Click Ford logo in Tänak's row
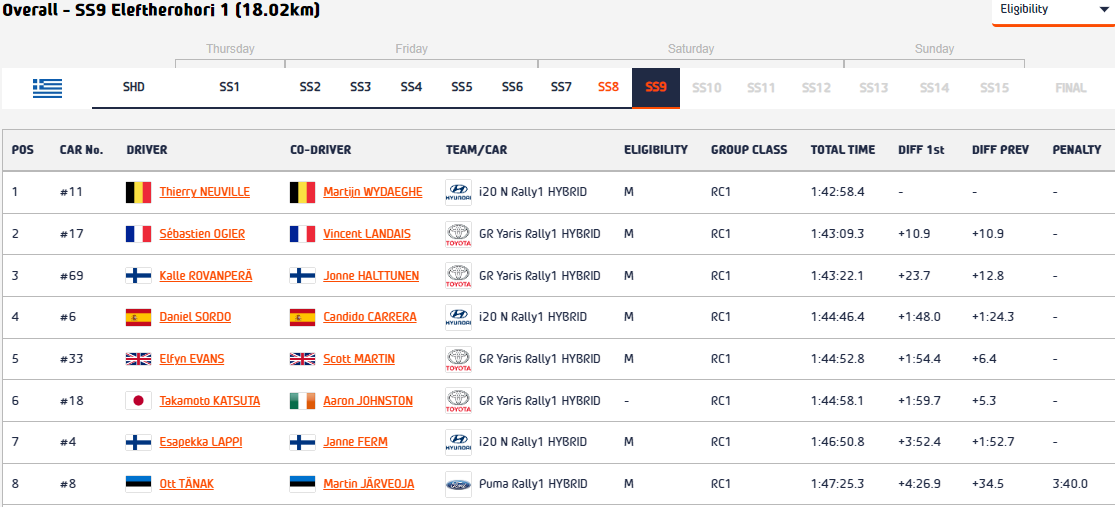Viewport: 1115px width, 507px height. (458, 484)
